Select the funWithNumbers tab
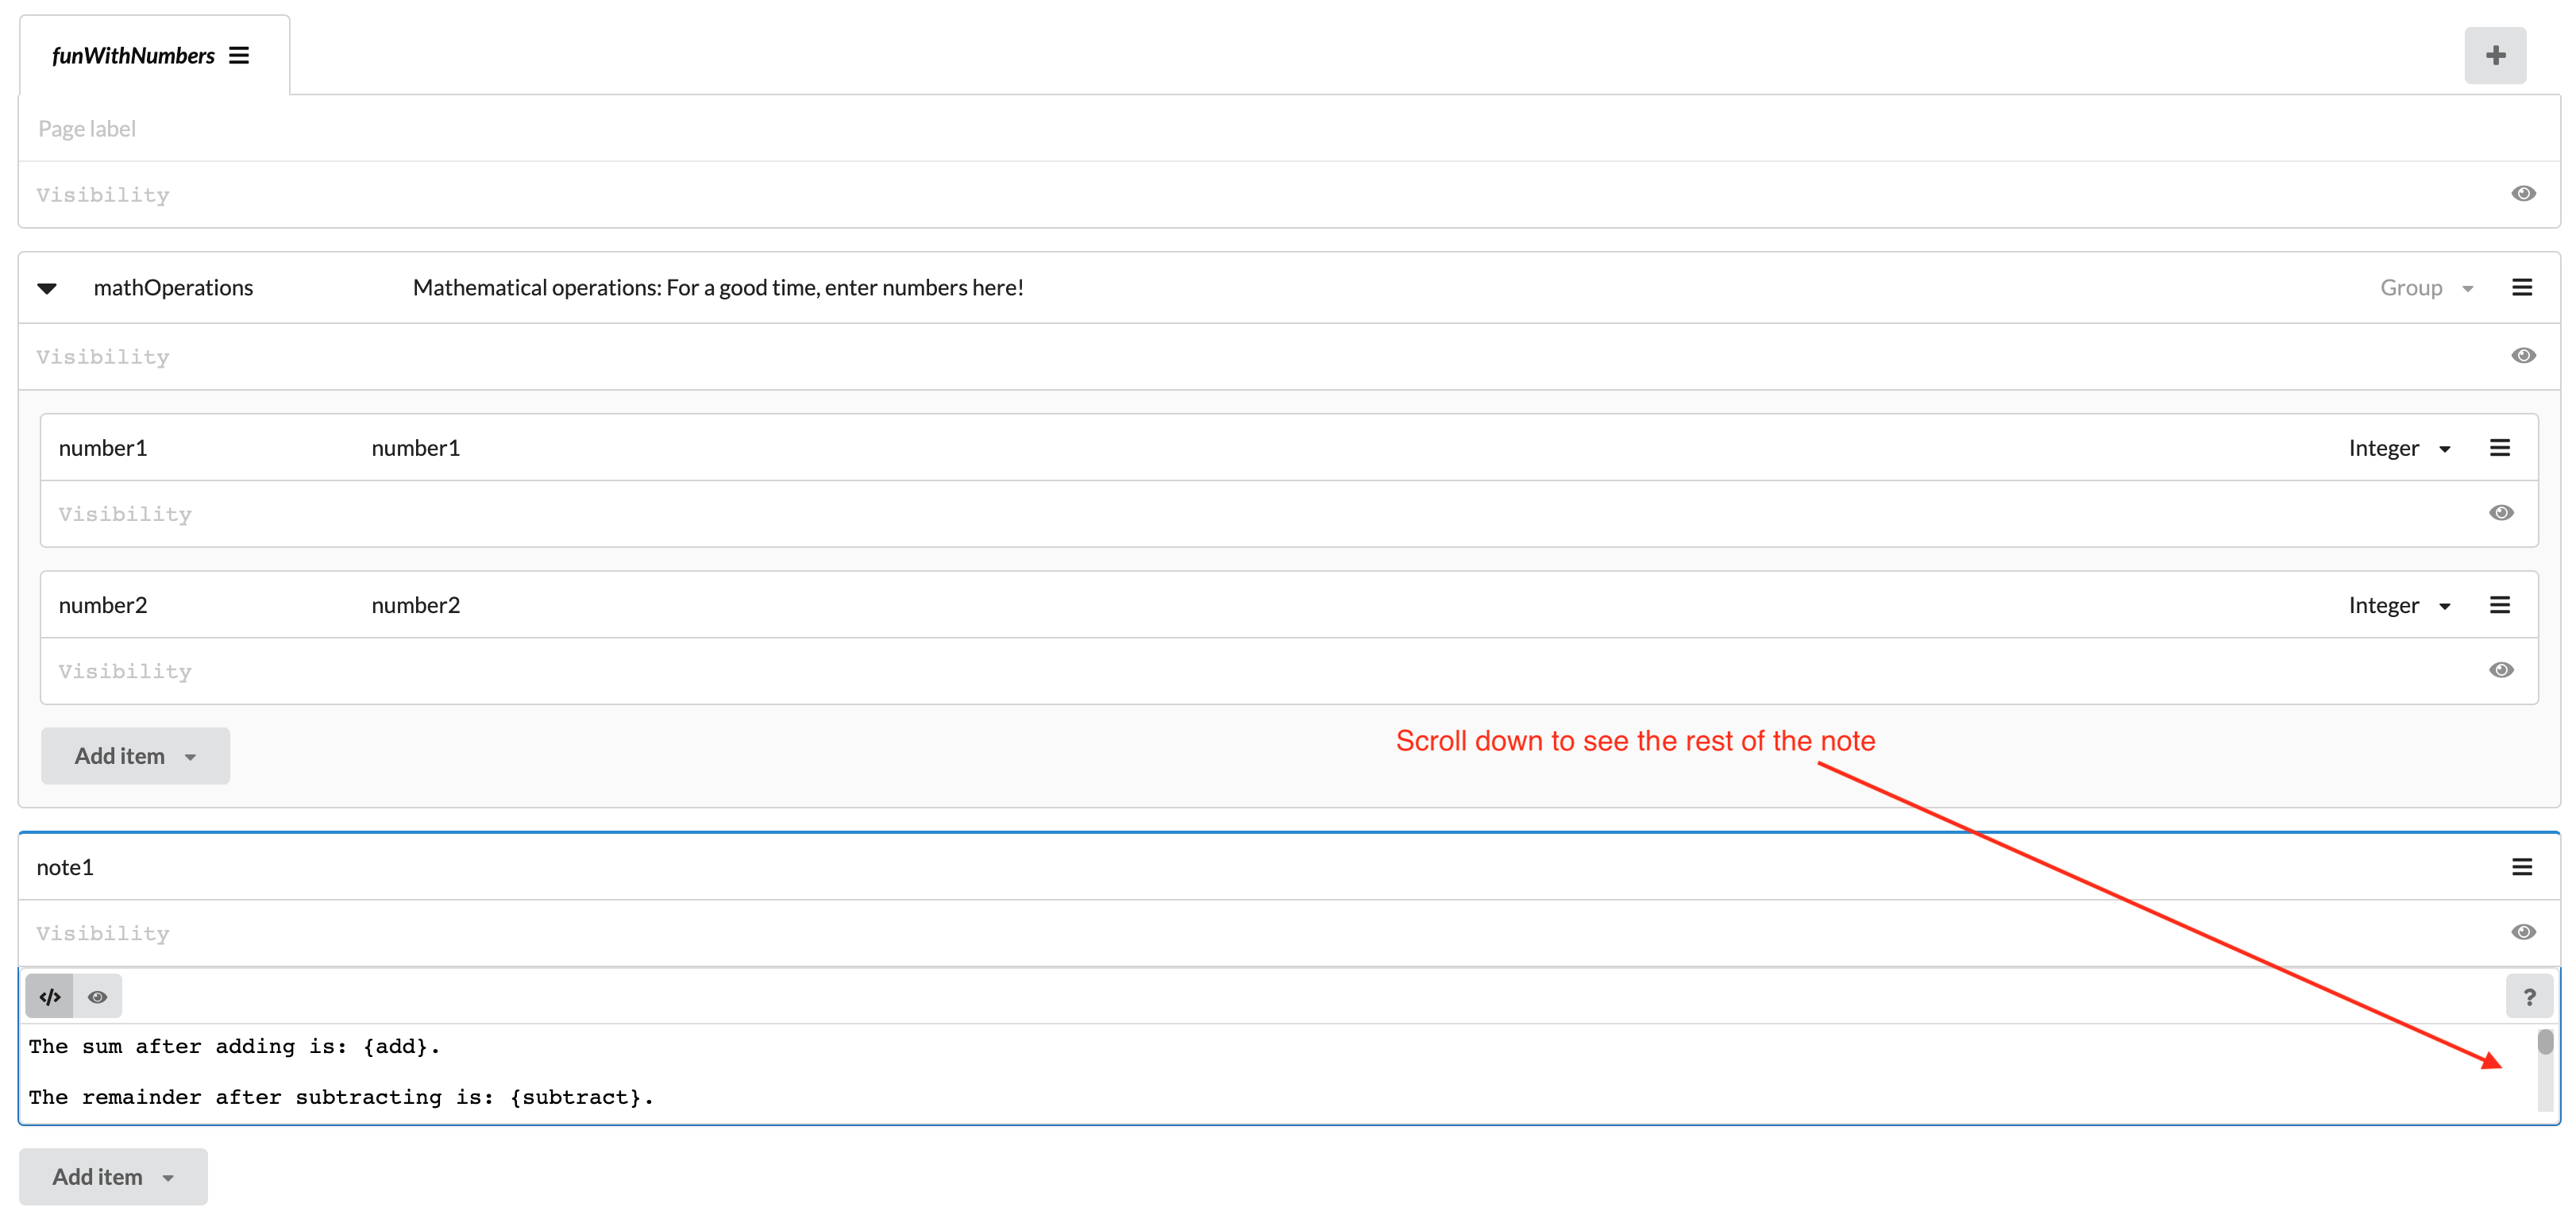Screen dimensions: 2576x1215 pos(135,55)
